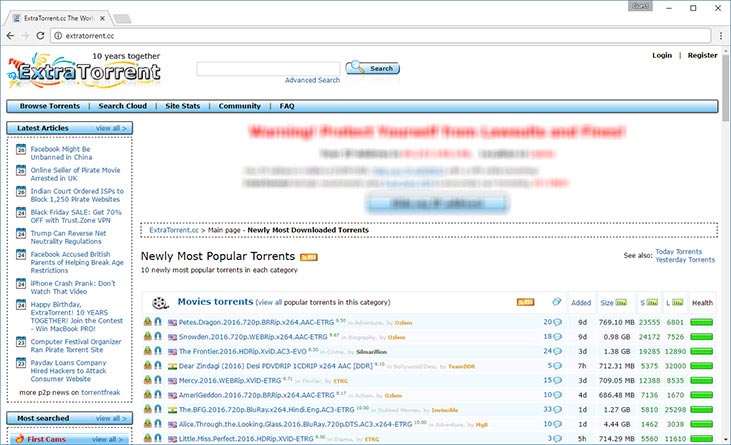Click magnet icon for Mercy.2016 row

tap(158, 380)
